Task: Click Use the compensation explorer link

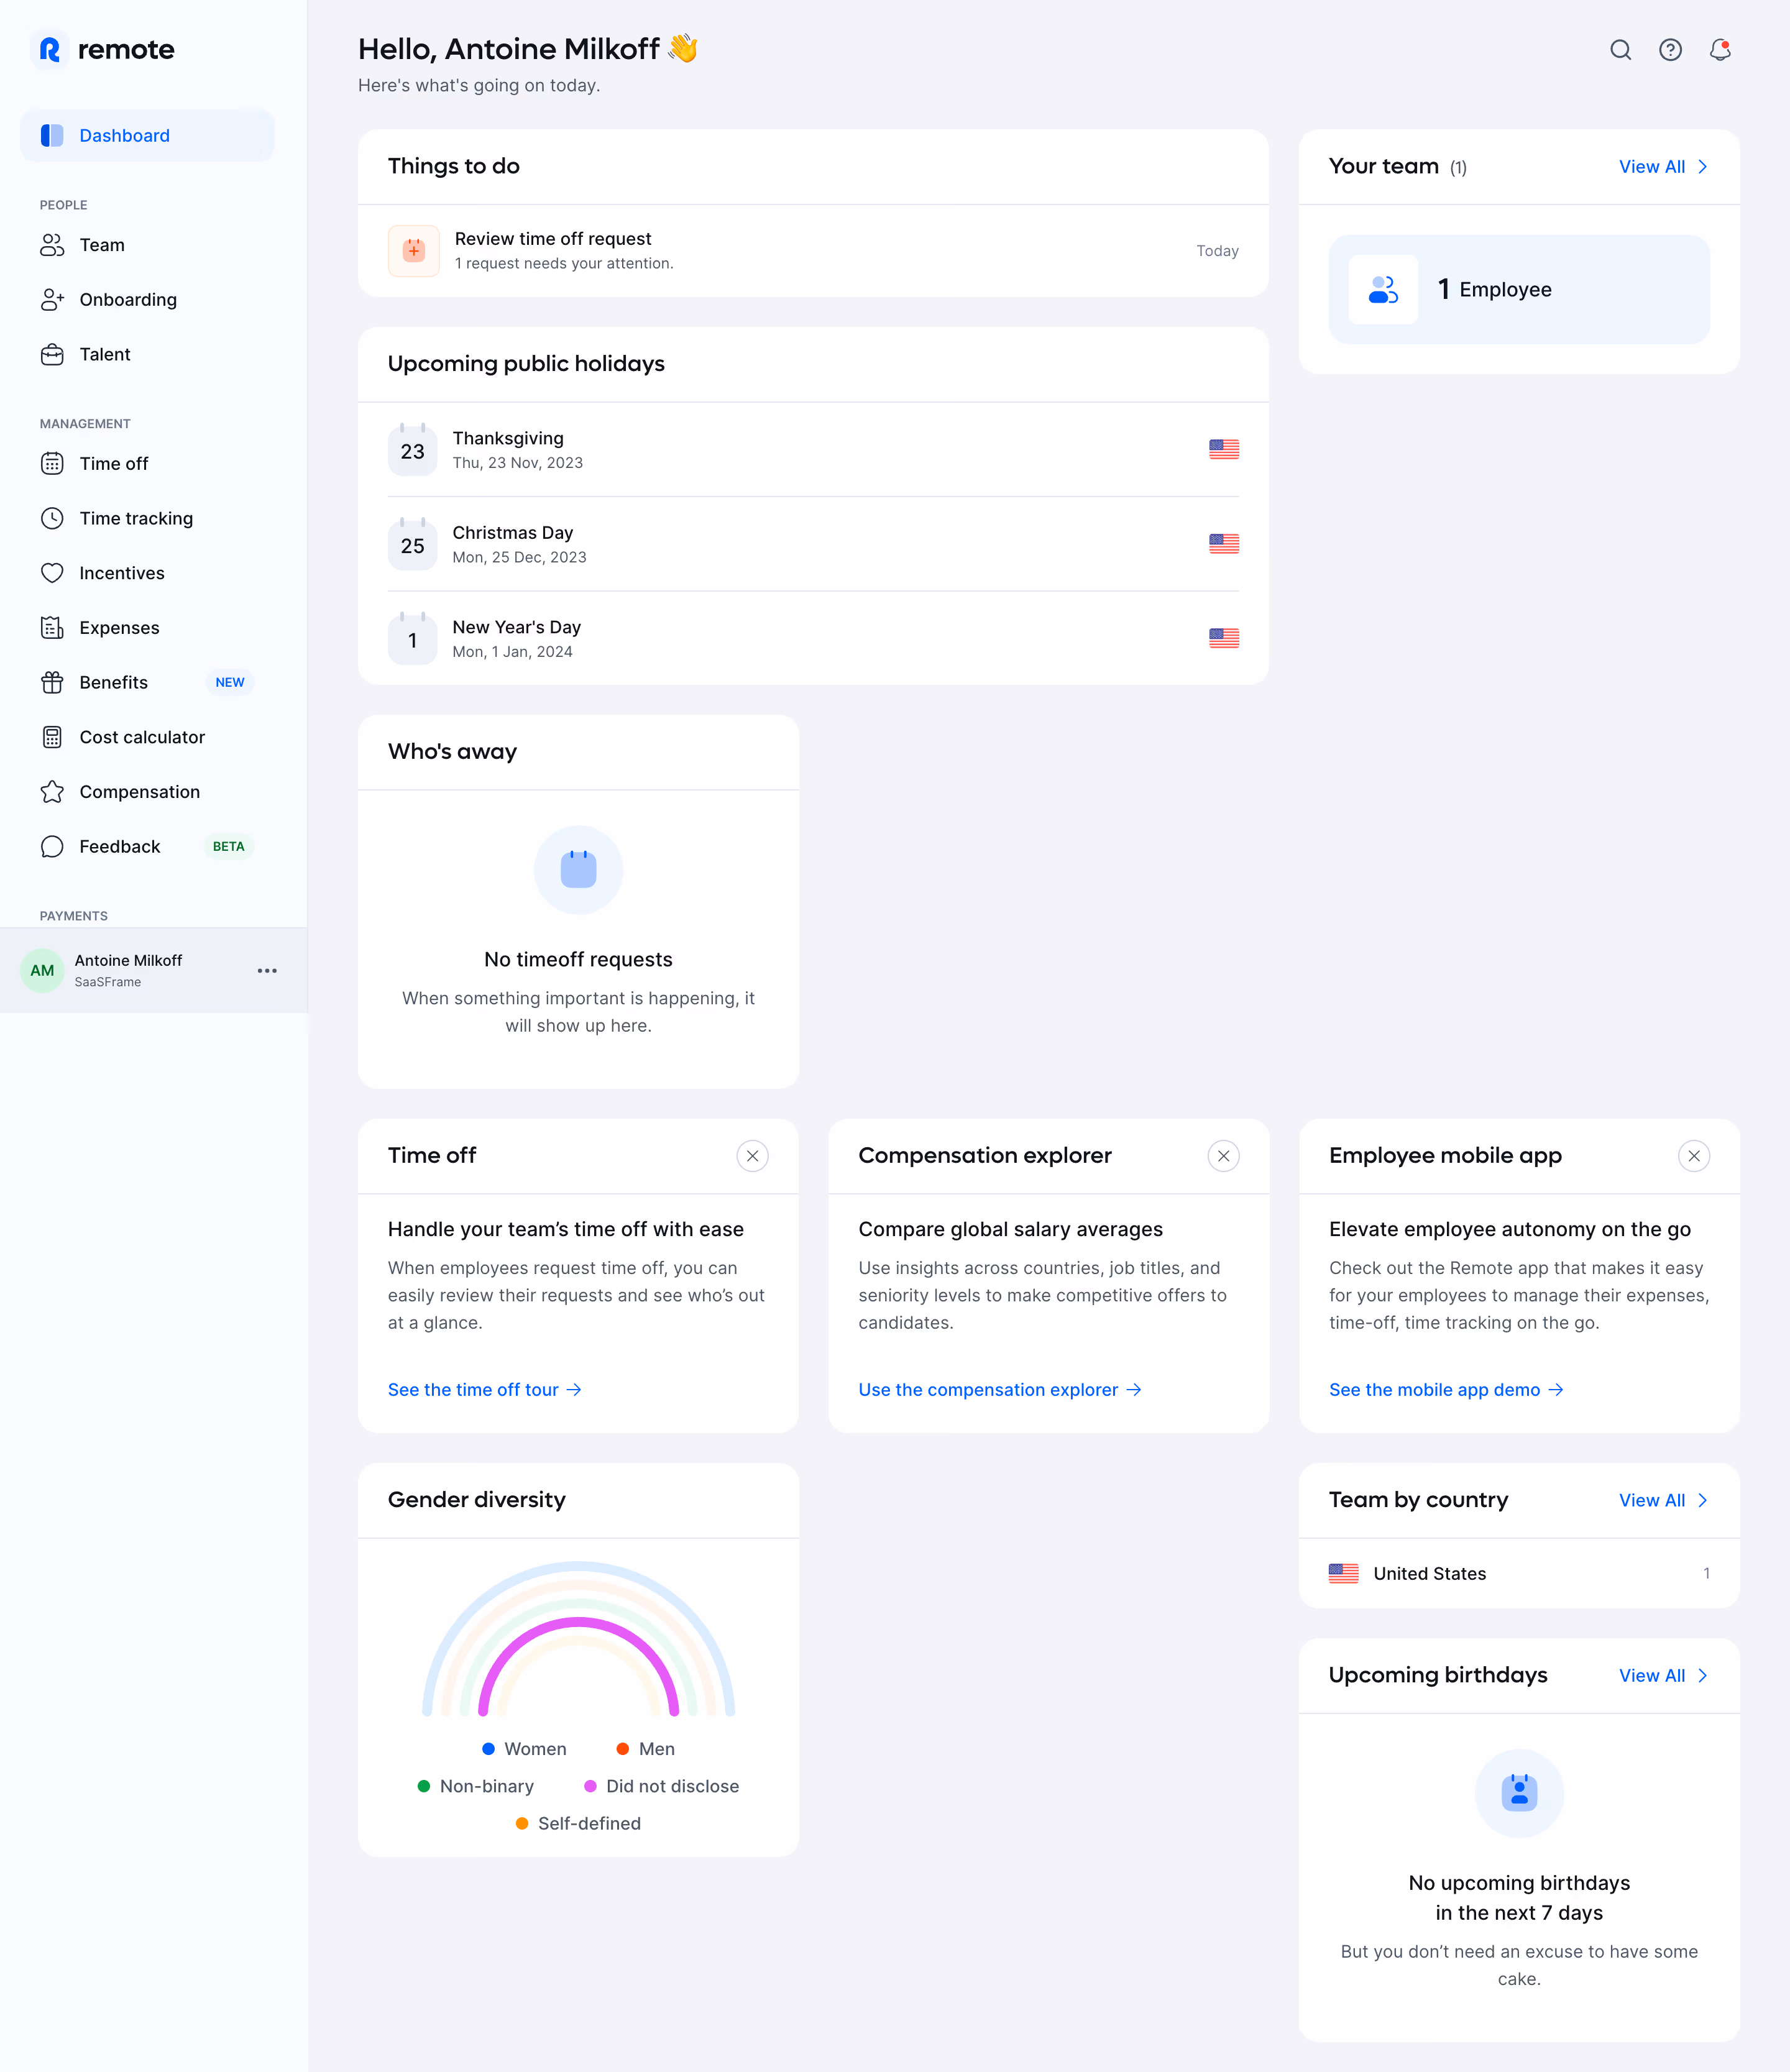Action: click(x=1000, y=1390)
